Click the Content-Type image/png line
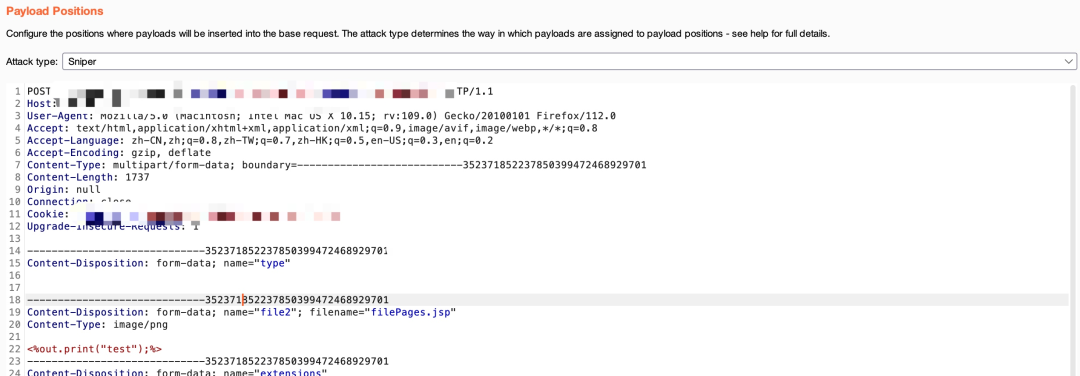Screen dimensions: 1080x376 [97, 324]
